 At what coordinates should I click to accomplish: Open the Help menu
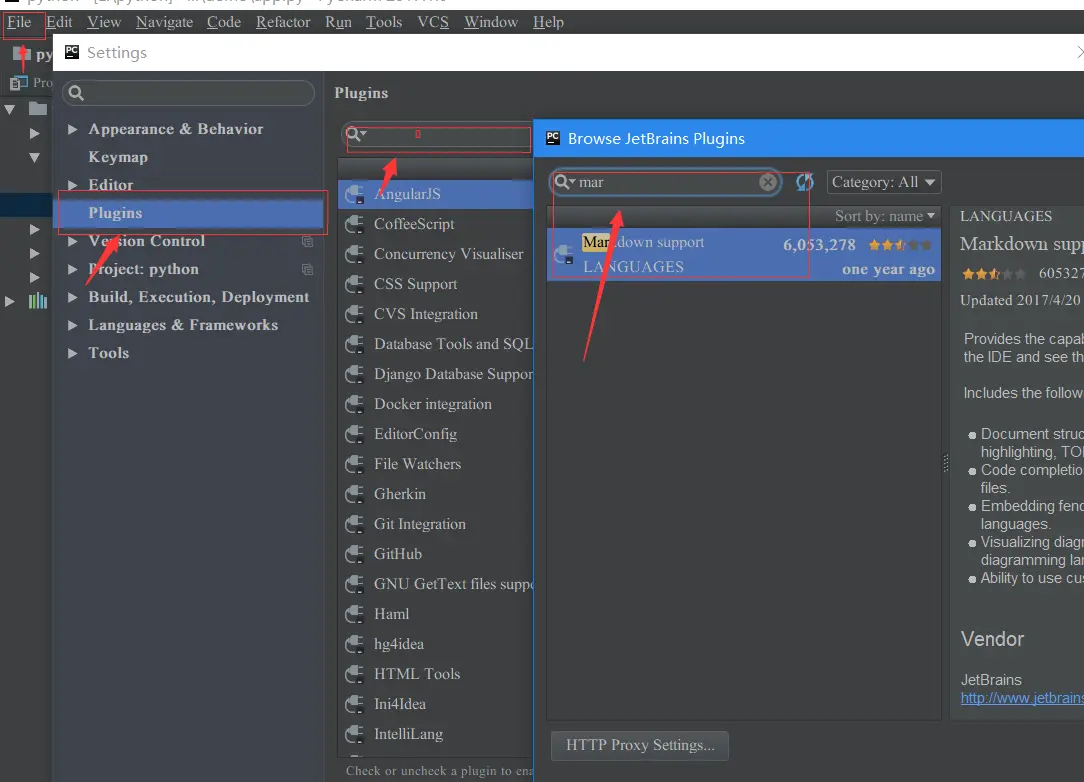tap(548, 22)
